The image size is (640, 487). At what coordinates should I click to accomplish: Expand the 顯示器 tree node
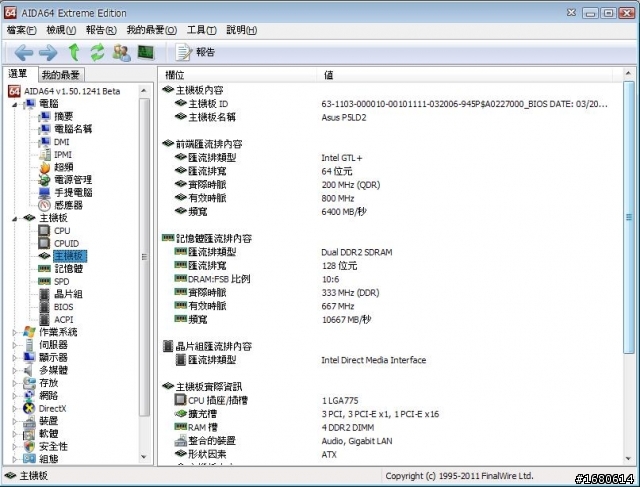(x=15, y=358)
